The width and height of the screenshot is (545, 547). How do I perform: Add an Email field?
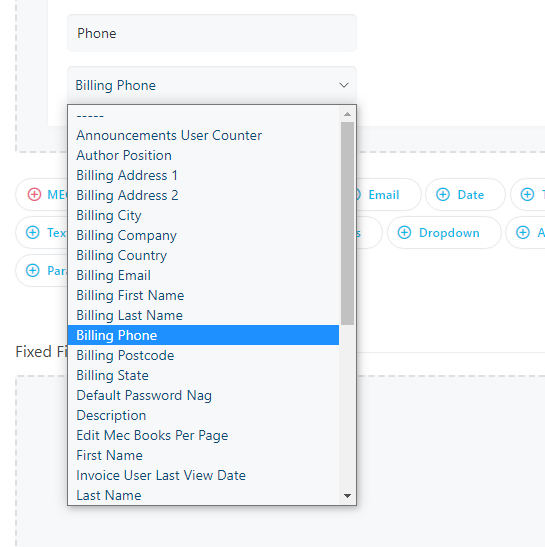[388, 195]
